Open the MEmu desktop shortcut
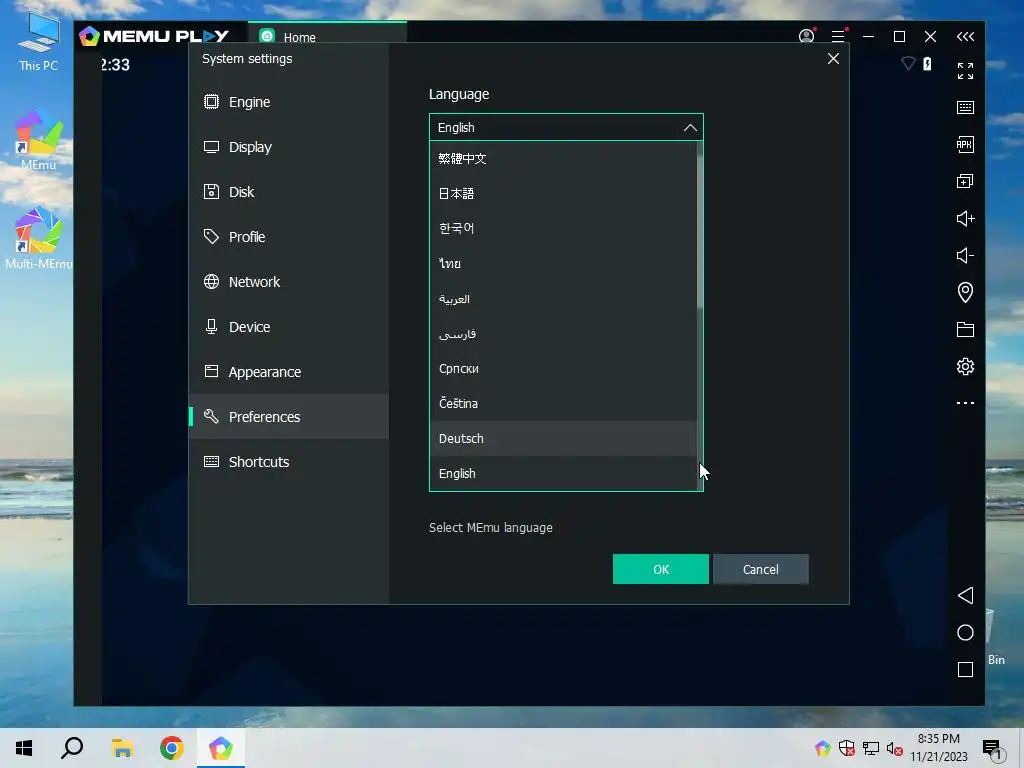 (x=38, y=140)
